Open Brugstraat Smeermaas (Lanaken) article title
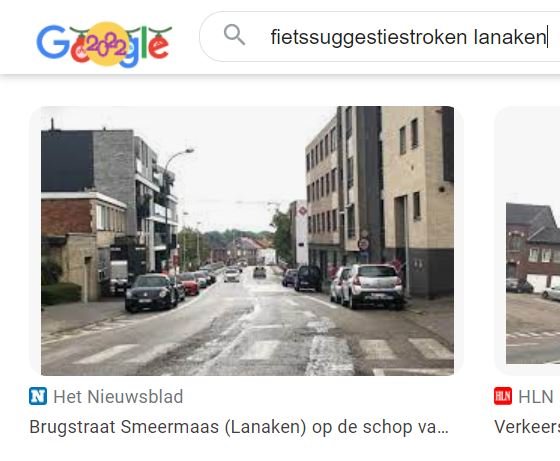The image size is (560, 461). 239,427
